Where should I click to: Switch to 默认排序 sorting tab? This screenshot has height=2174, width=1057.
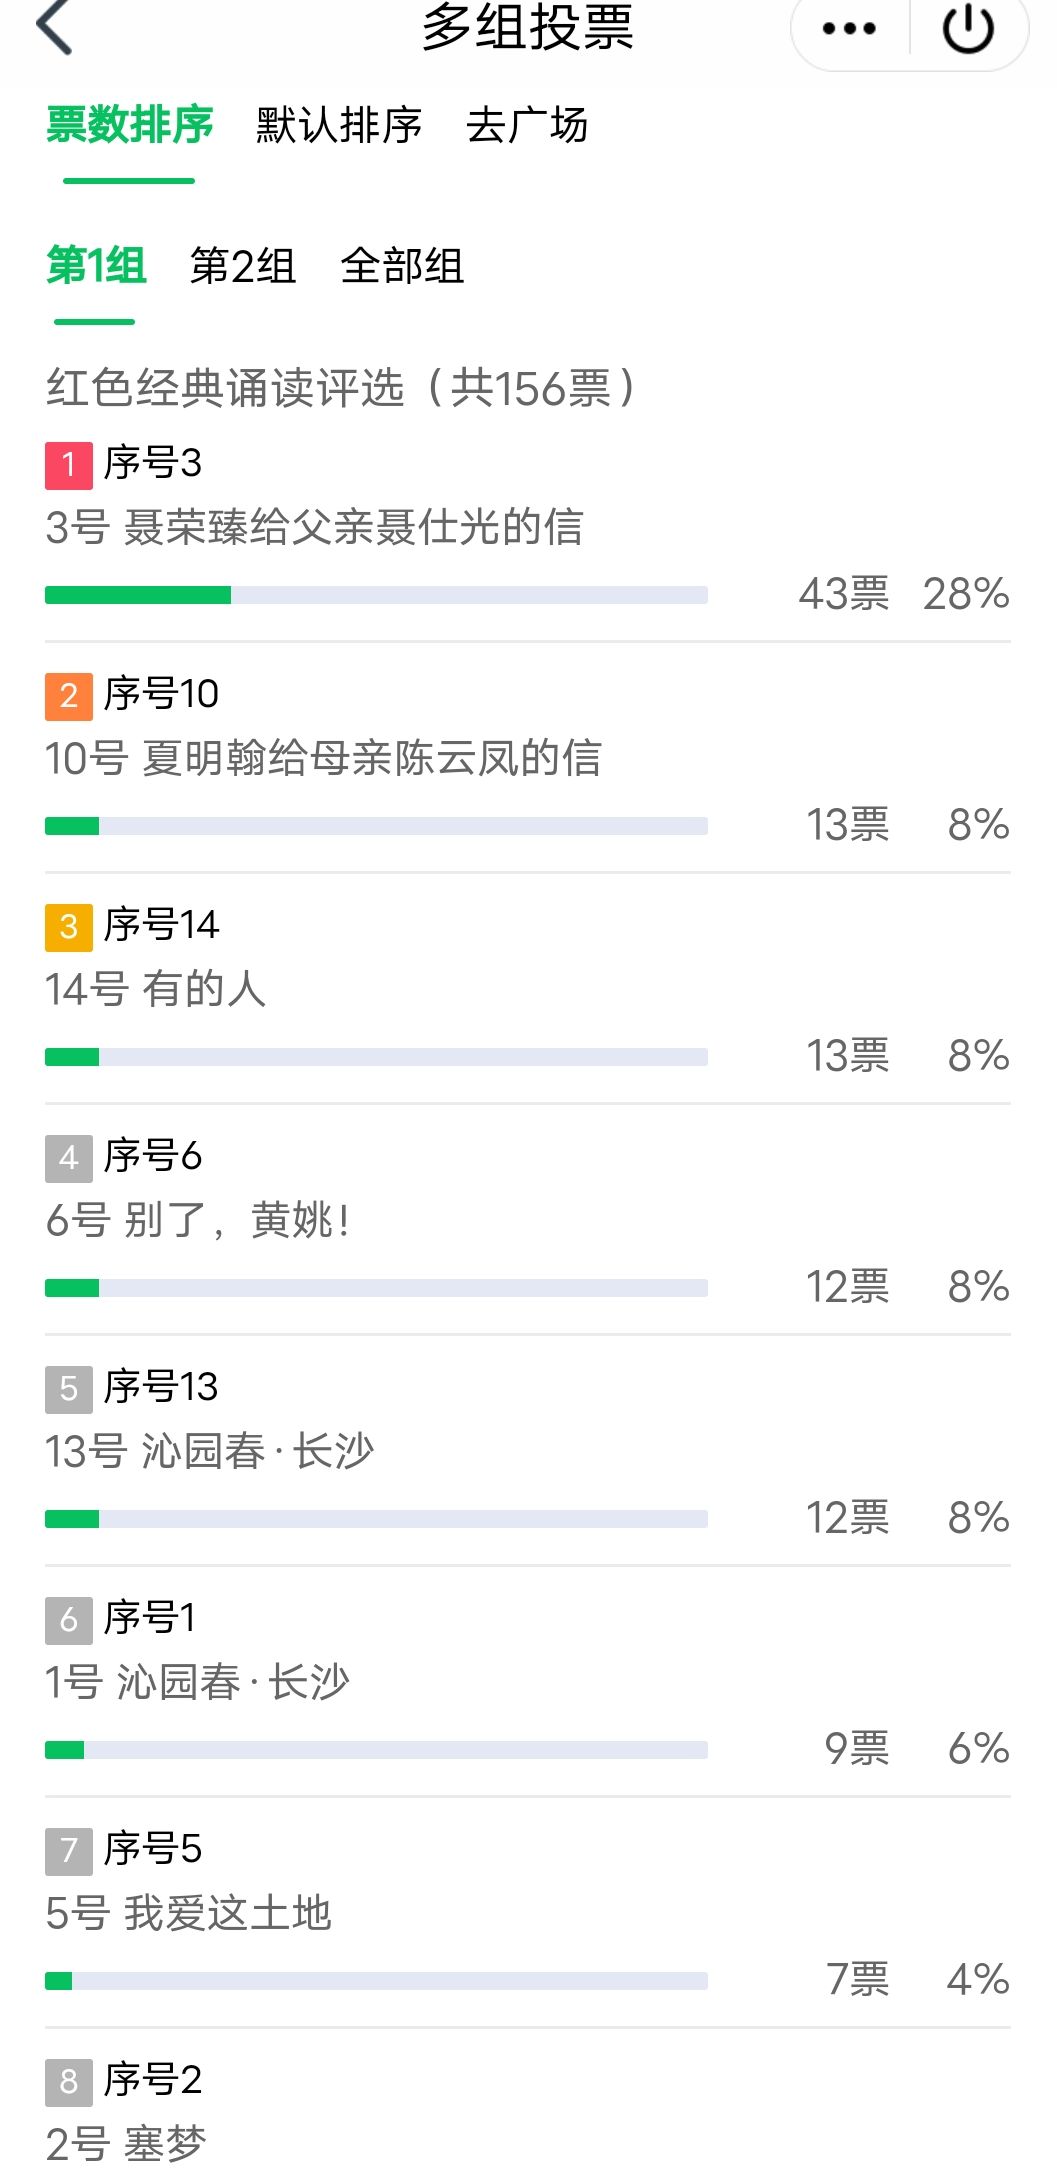(x=339, y=126)
